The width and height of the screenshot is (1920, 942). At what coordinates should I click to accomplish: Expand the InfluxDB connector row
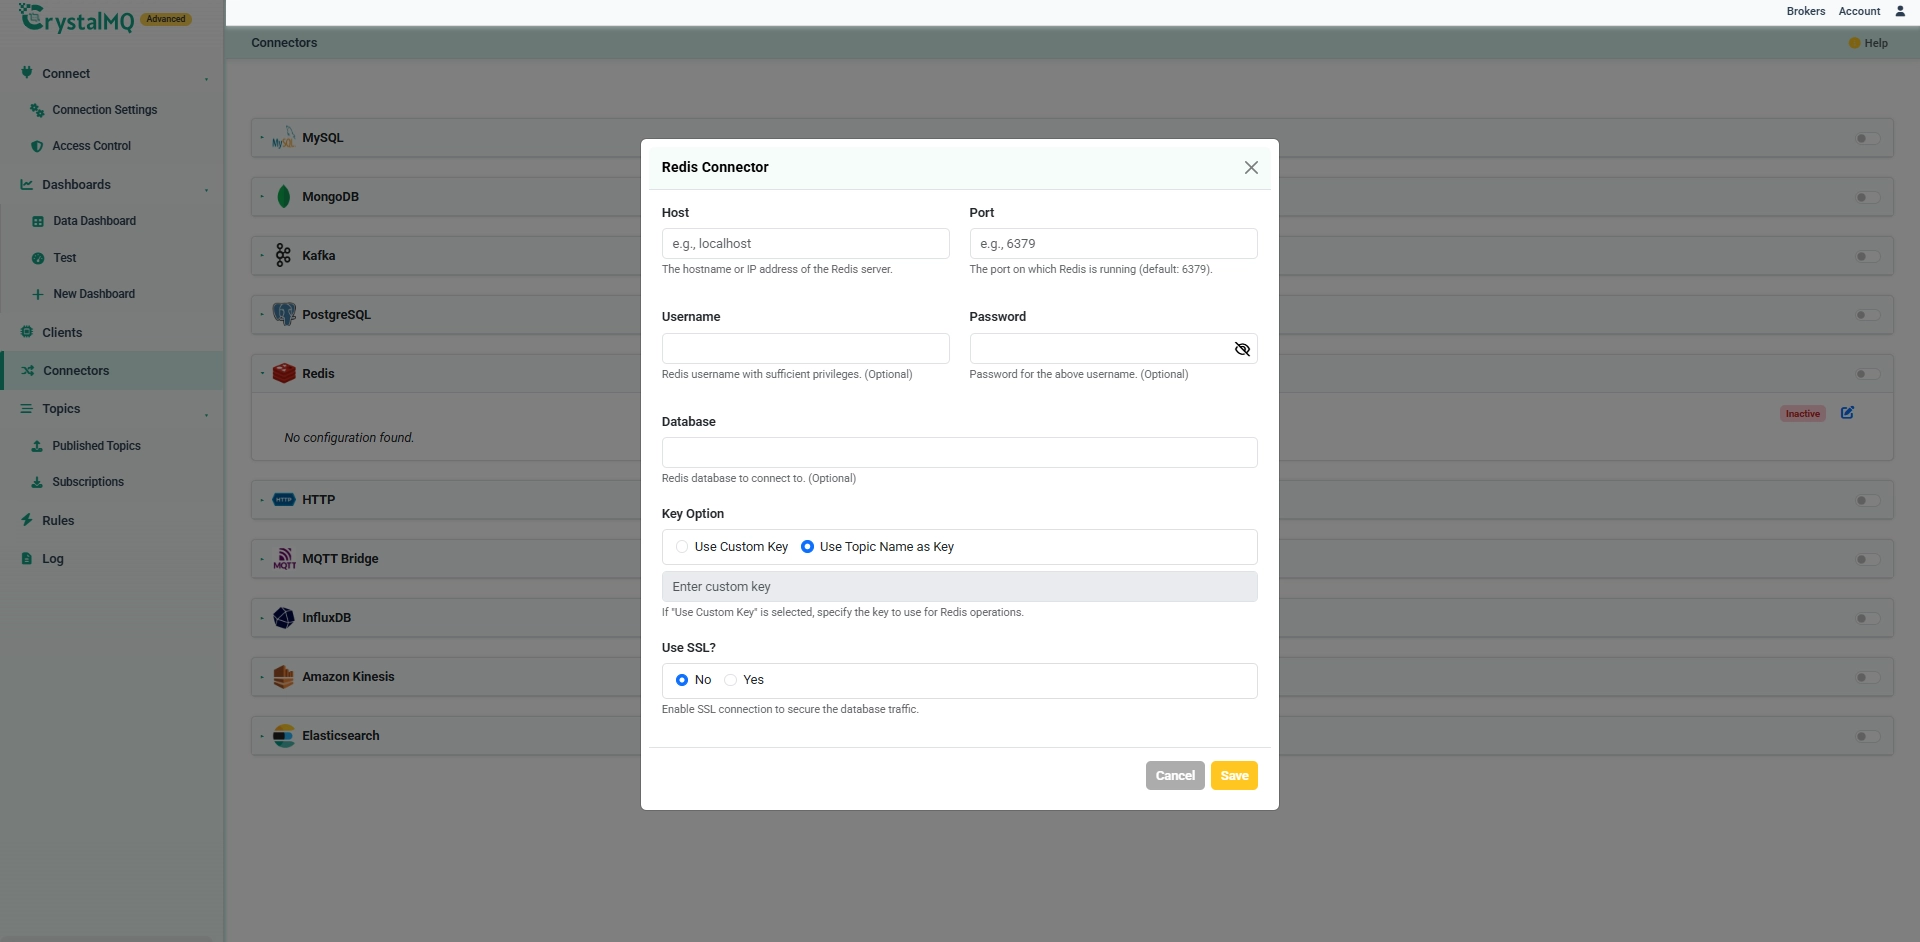[262, 618]
